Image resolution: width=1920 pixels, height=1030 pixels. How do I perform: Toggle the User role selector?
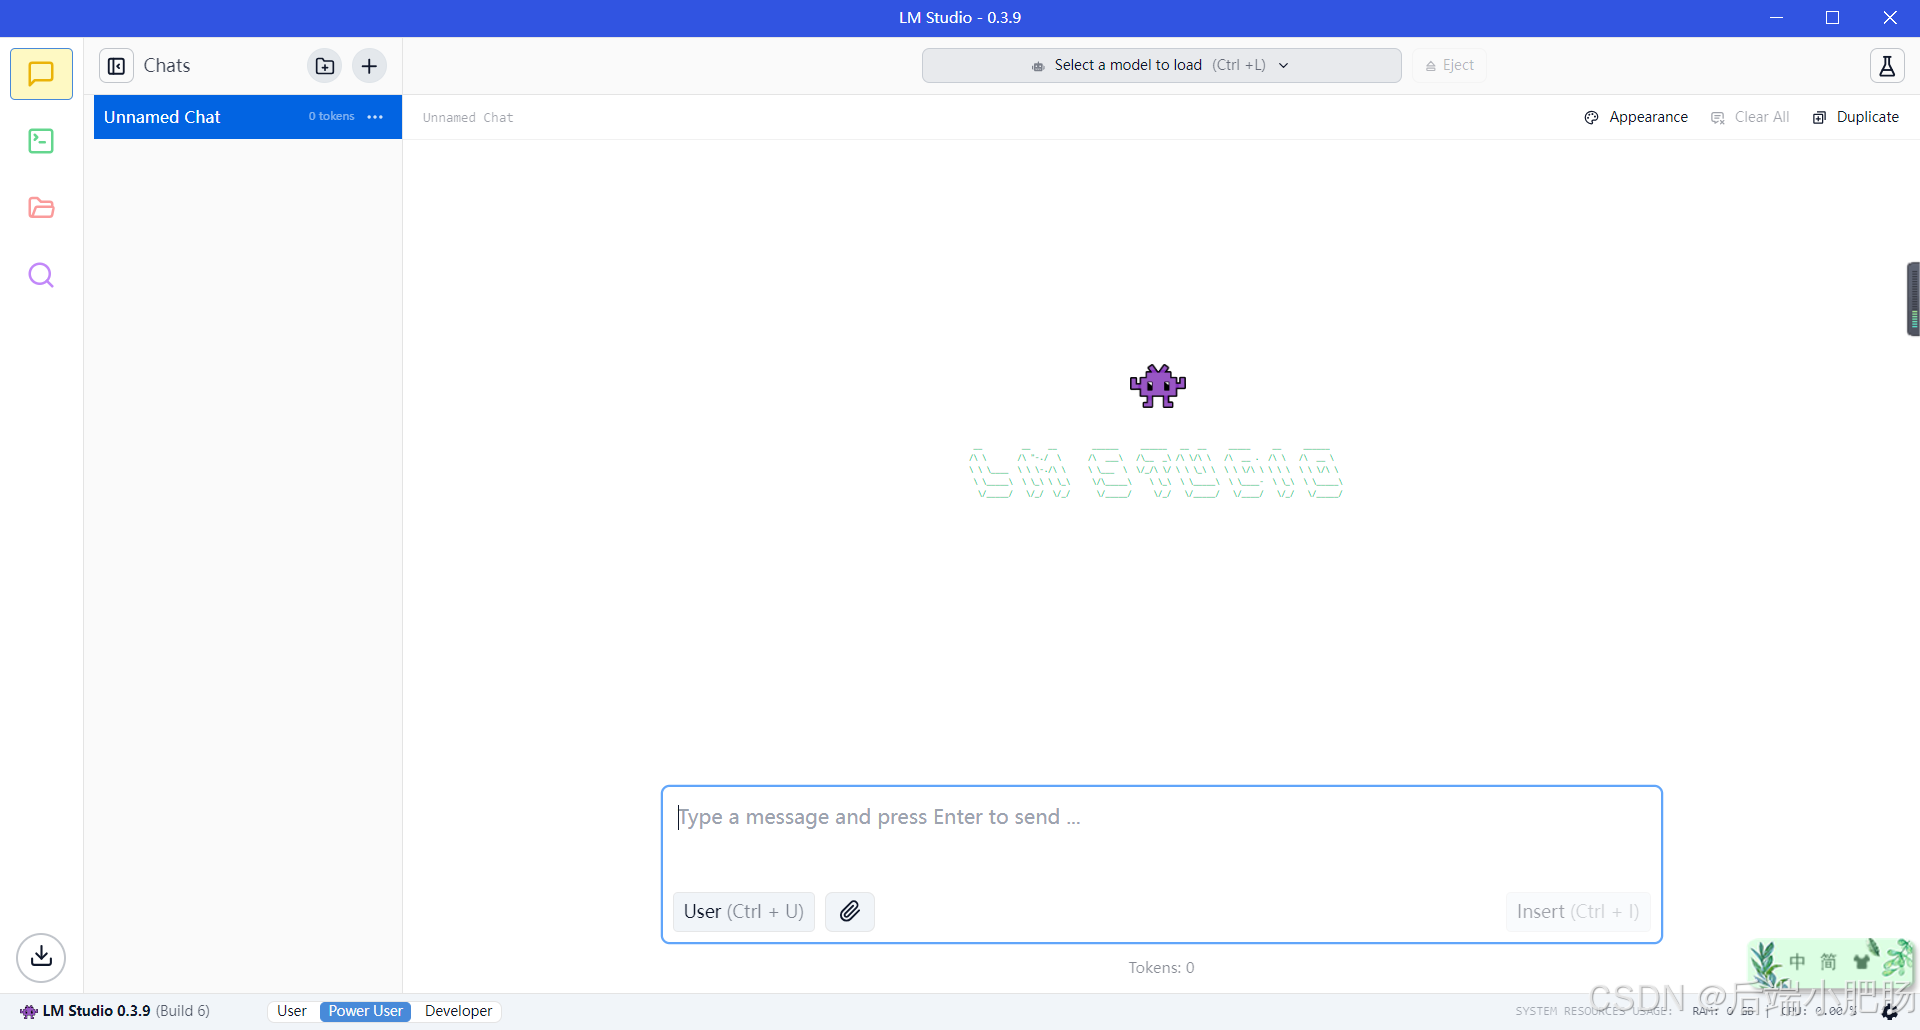tap(744, 911)
